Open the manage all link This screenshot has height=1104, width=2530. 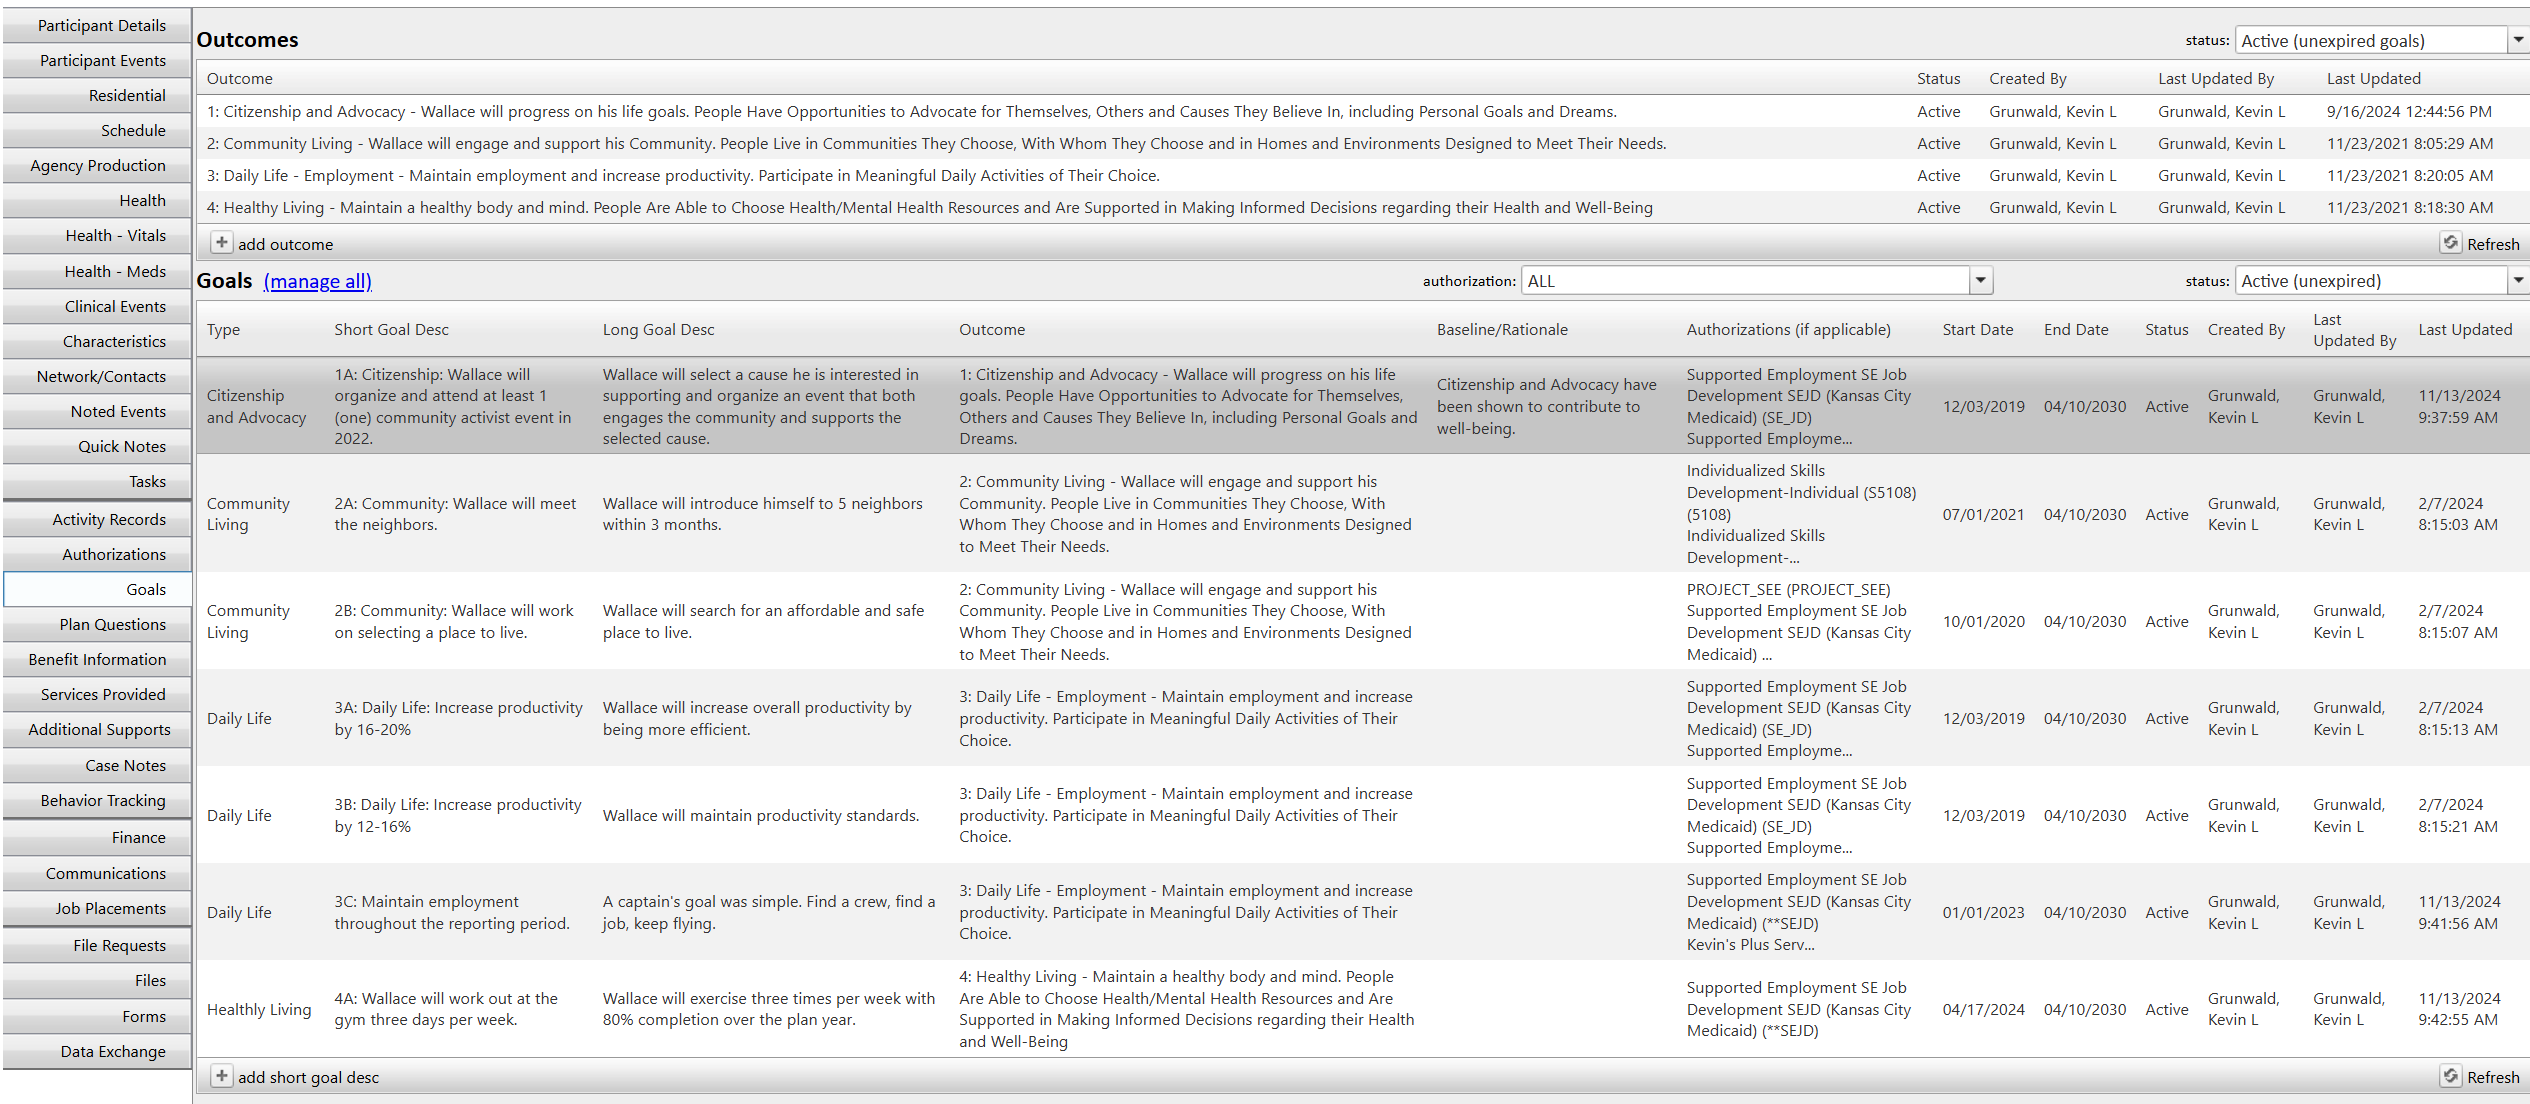[x=317, y=281]
